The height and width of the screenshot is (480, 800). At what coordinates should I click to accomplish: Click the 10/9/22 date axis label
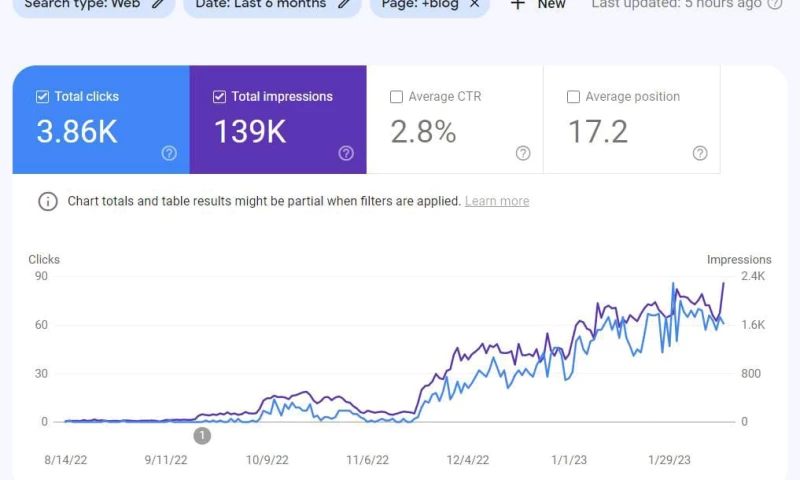click(267, 460)
